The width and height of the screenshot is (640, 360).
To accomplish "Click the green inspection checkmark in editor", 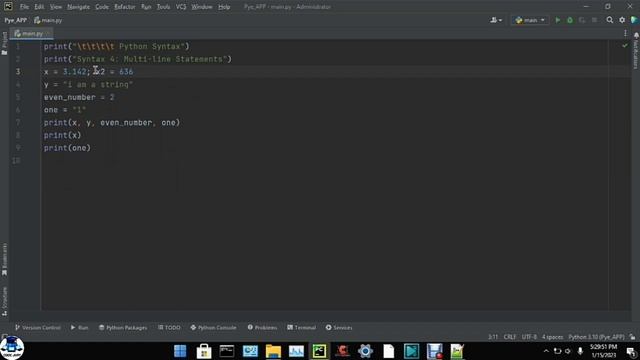I will pos(624,46).
